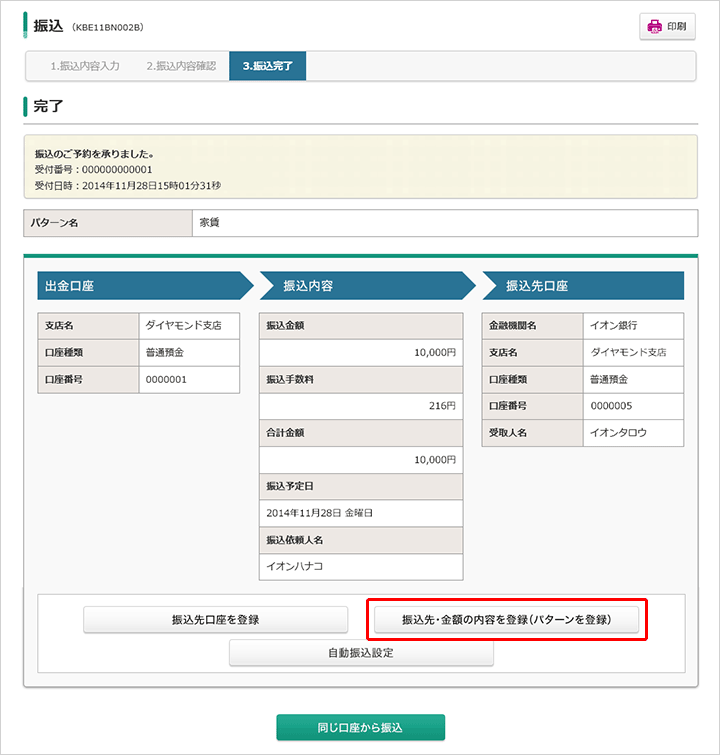Screen dimensions: 720x755
Task: Click 口座番号 label in 出金口座 table
Action: 64,379
